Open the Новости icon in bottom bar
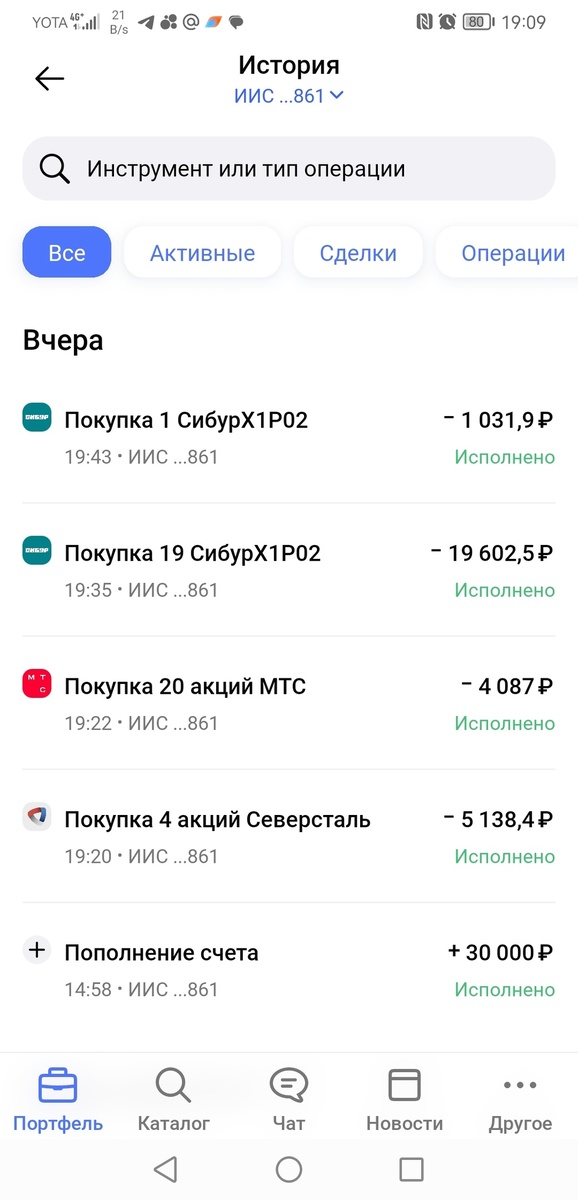This screenshot has width=578, height=1200. click(404, 1083)
